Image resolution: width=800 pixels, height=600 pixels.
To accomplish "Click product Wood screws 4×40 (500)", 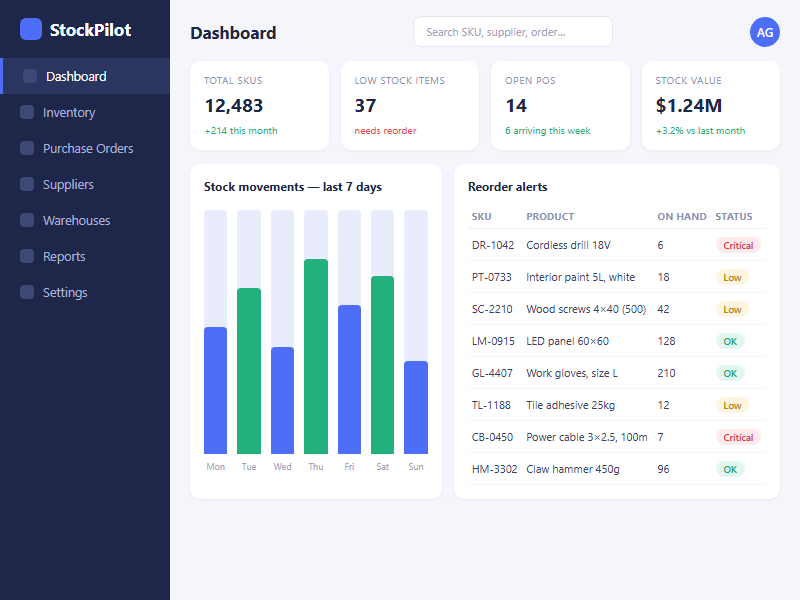I will (586, 309).
